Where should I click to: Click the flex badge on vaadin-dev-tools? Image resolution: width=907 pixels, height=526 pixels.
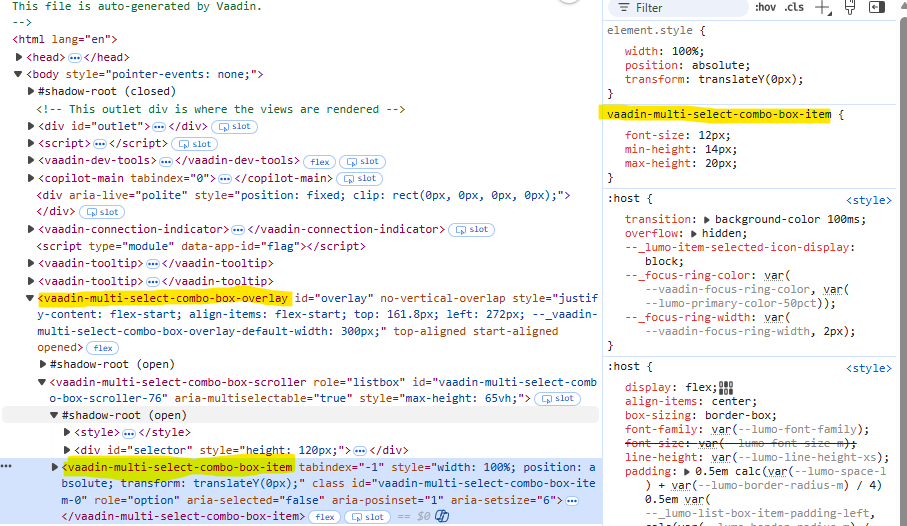pyautogui.click(x=320, y=161)
